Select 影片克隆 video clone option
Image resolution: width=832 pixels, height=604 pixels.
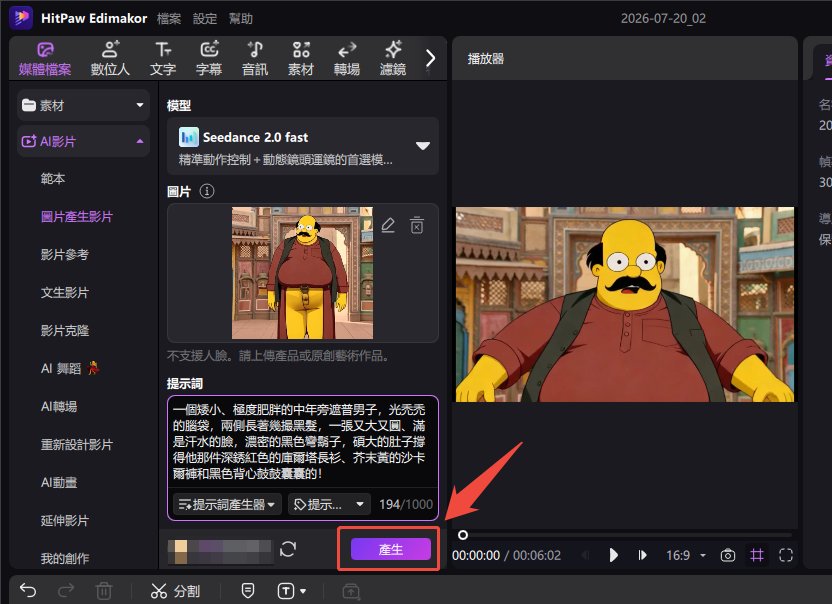click(65, 330)
